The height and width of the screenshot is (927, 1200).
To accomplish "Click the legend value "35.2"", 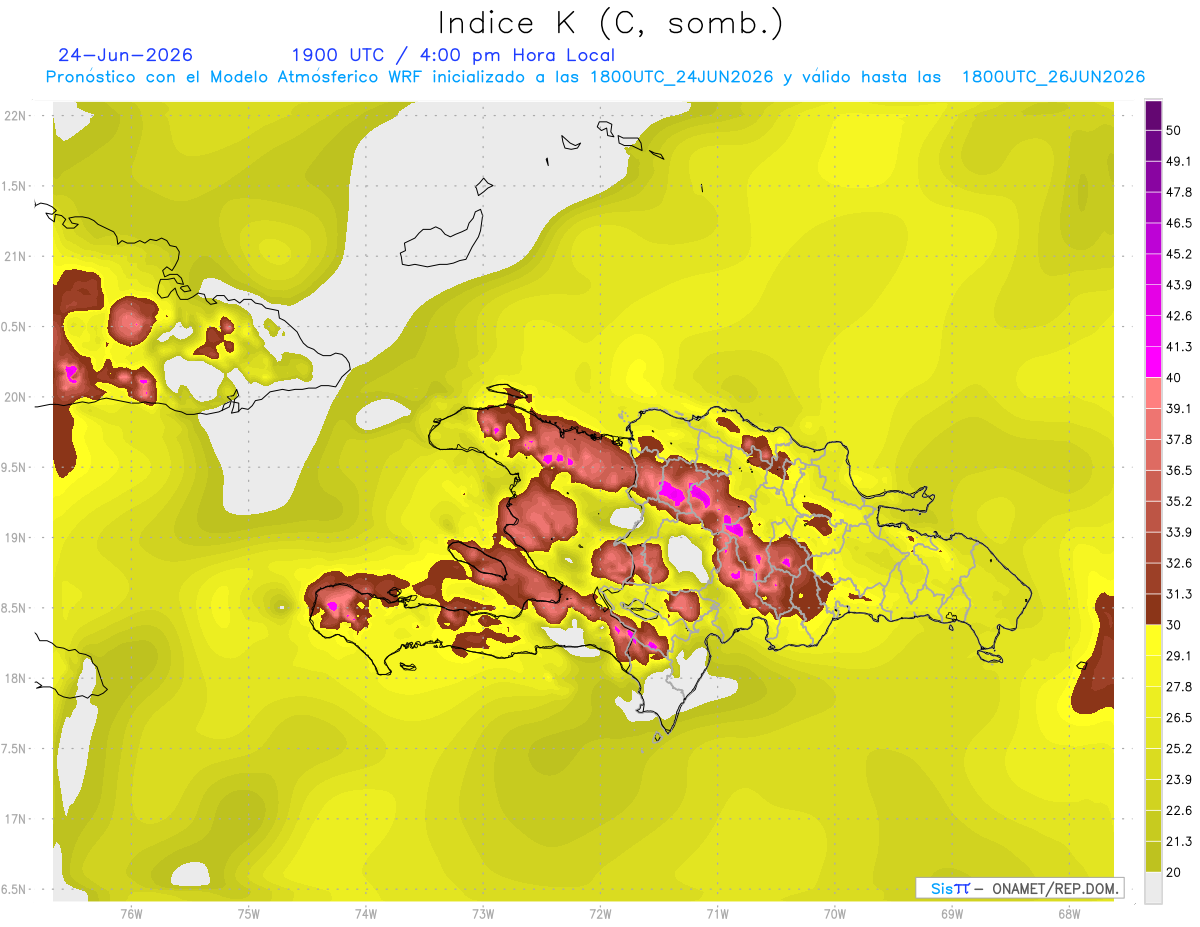I will coord(1179,501).
